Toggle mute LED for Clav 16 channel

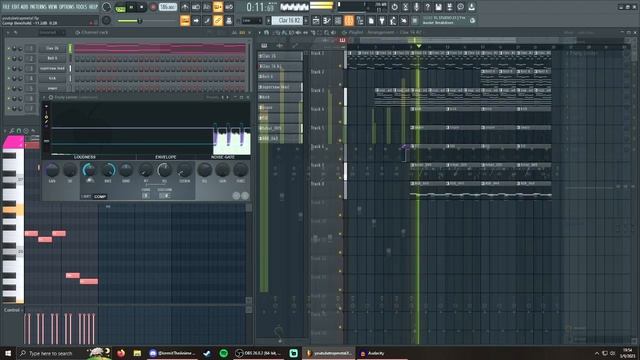[x=9, y=48]
